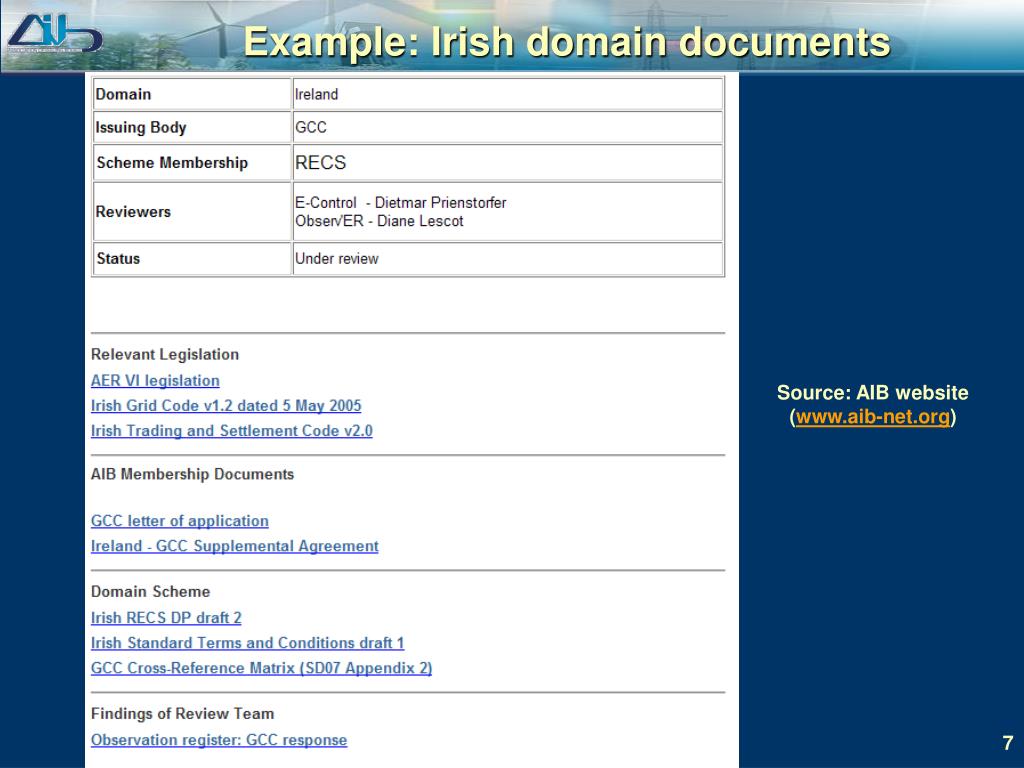Open Irish Standard Terms and Conditions draft 1
Image resolution: width=1024 pixels, height=768 pixels.
pyautogui.click(x=248, y=643)
